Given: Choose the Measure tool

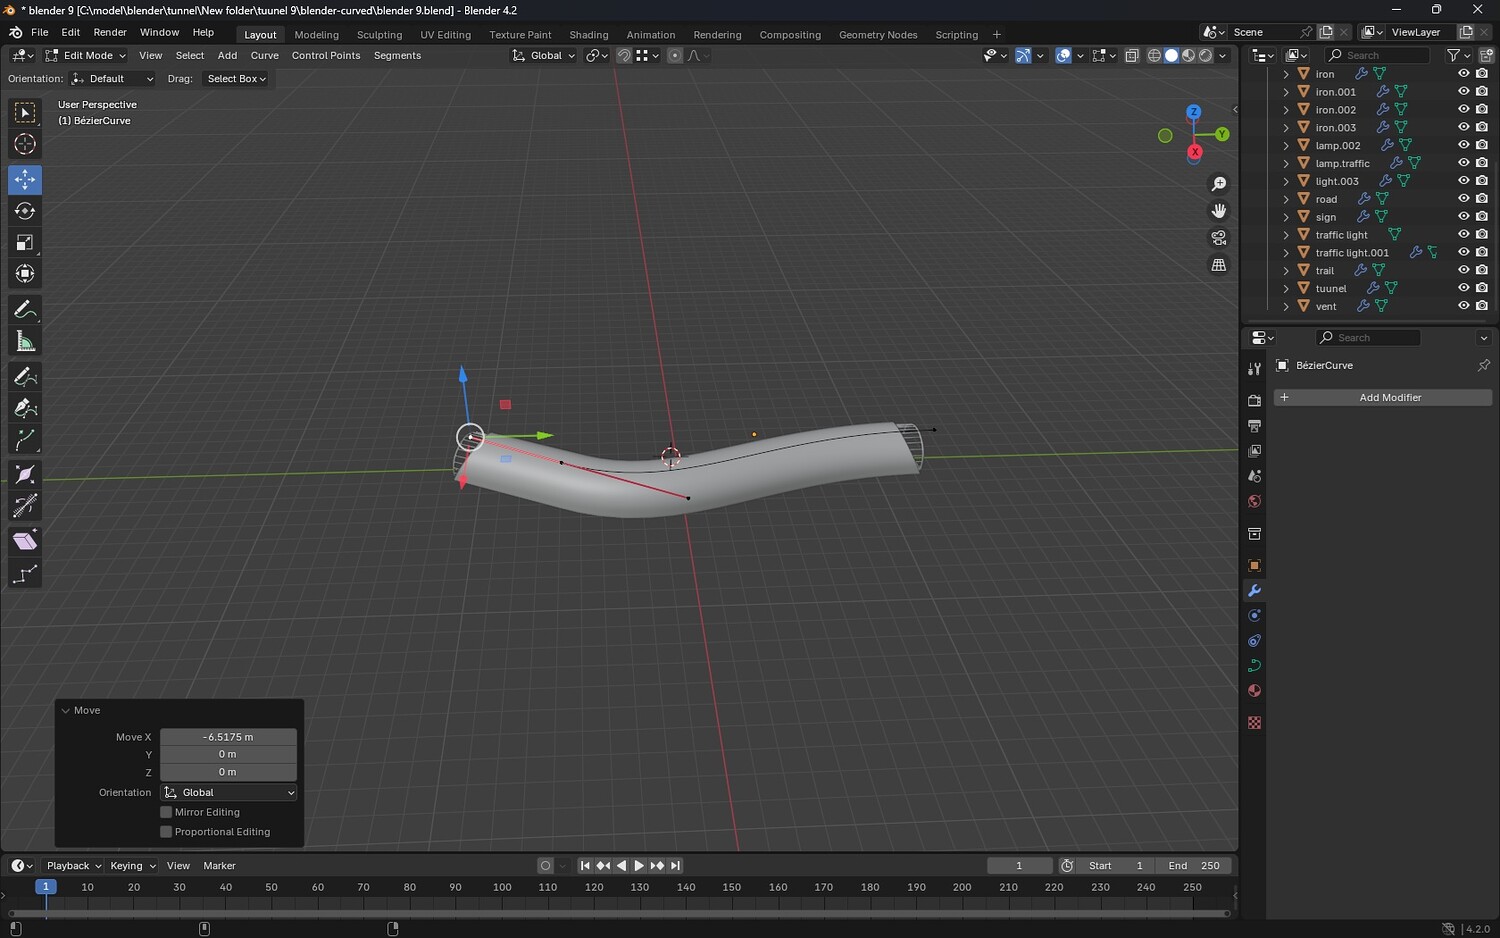Looking at the screenshot, I should [25, 342].
